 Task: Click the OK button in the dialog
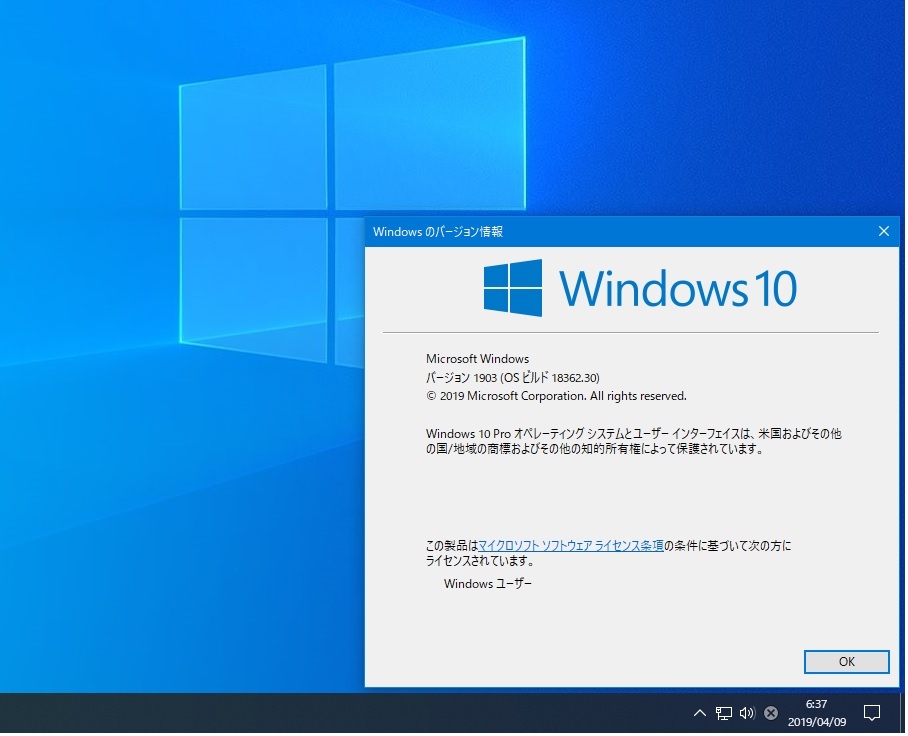click(848, 664)
